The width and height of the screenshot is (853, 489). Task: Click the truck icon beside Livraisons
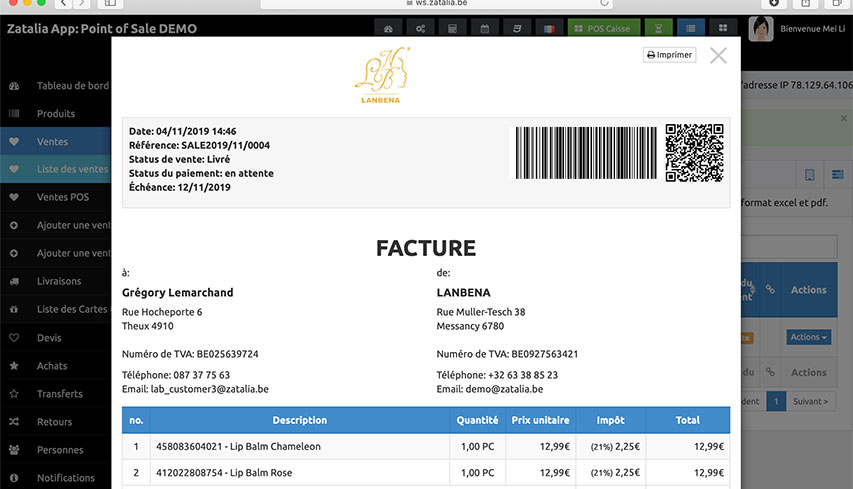pos(14,281)
